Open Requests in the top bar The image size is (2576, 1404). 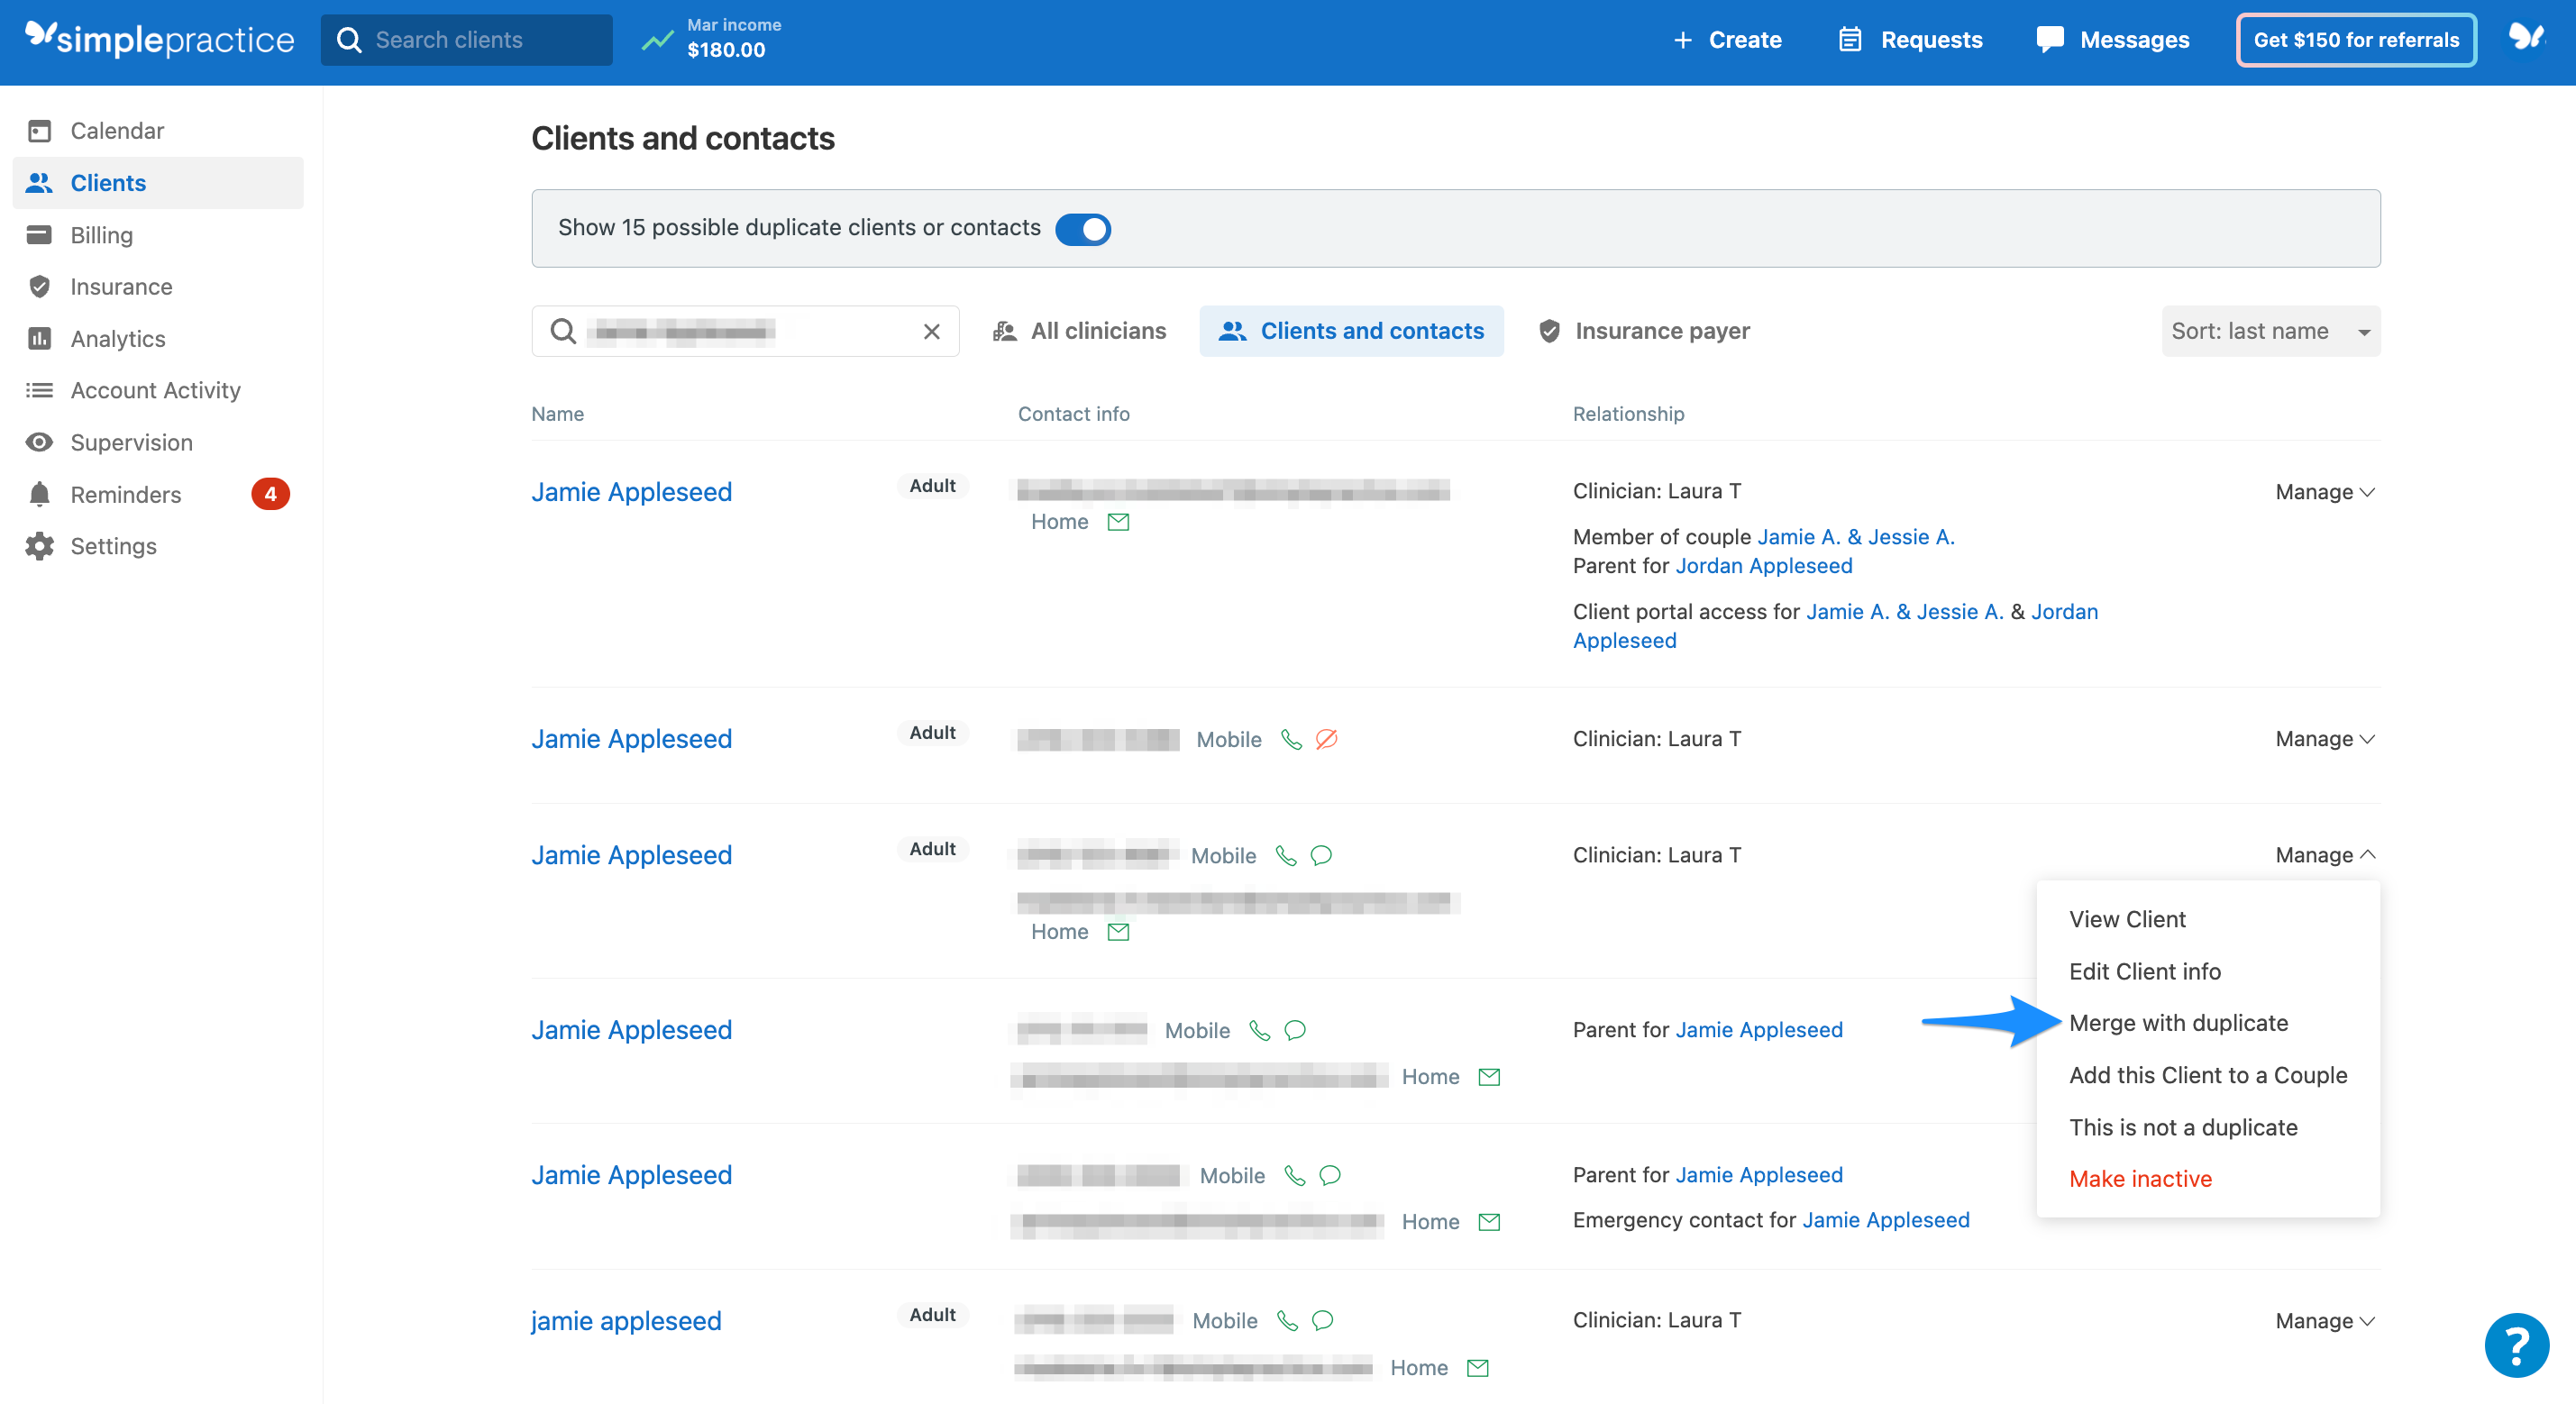click(1910, 40)
